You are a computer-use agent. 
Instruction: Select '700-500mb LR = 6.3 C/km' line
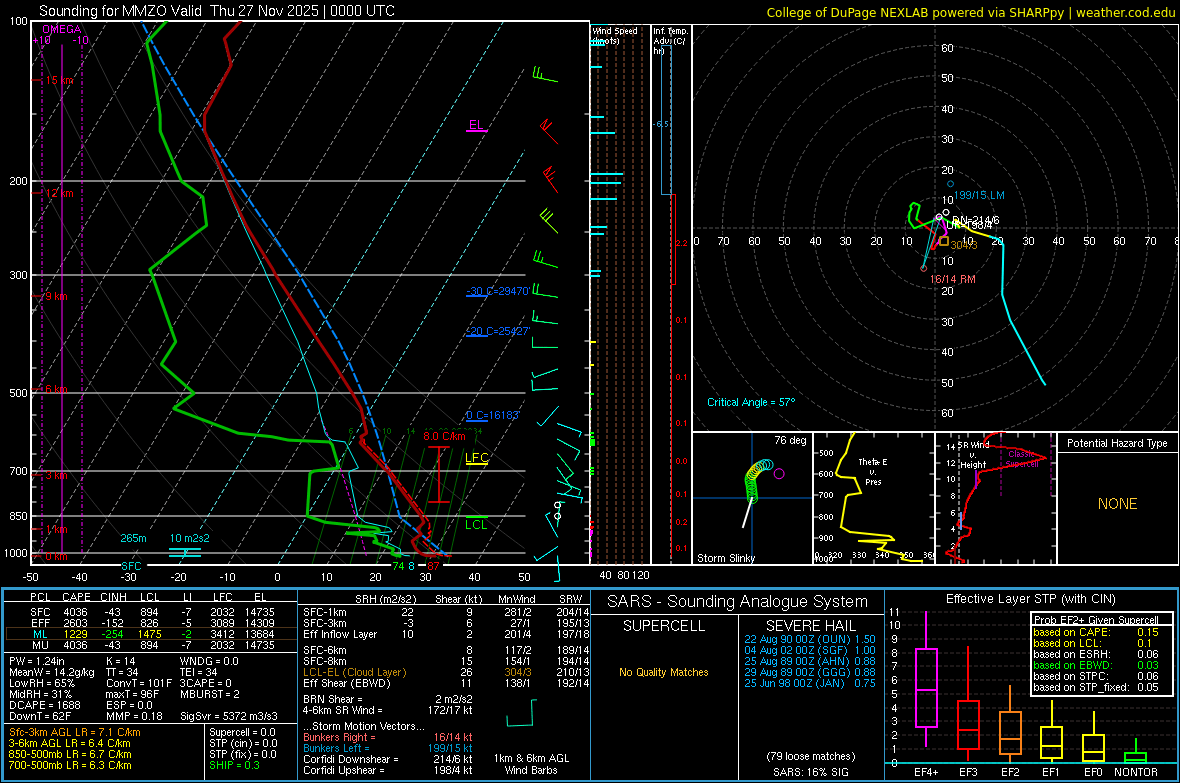(70, 765)
